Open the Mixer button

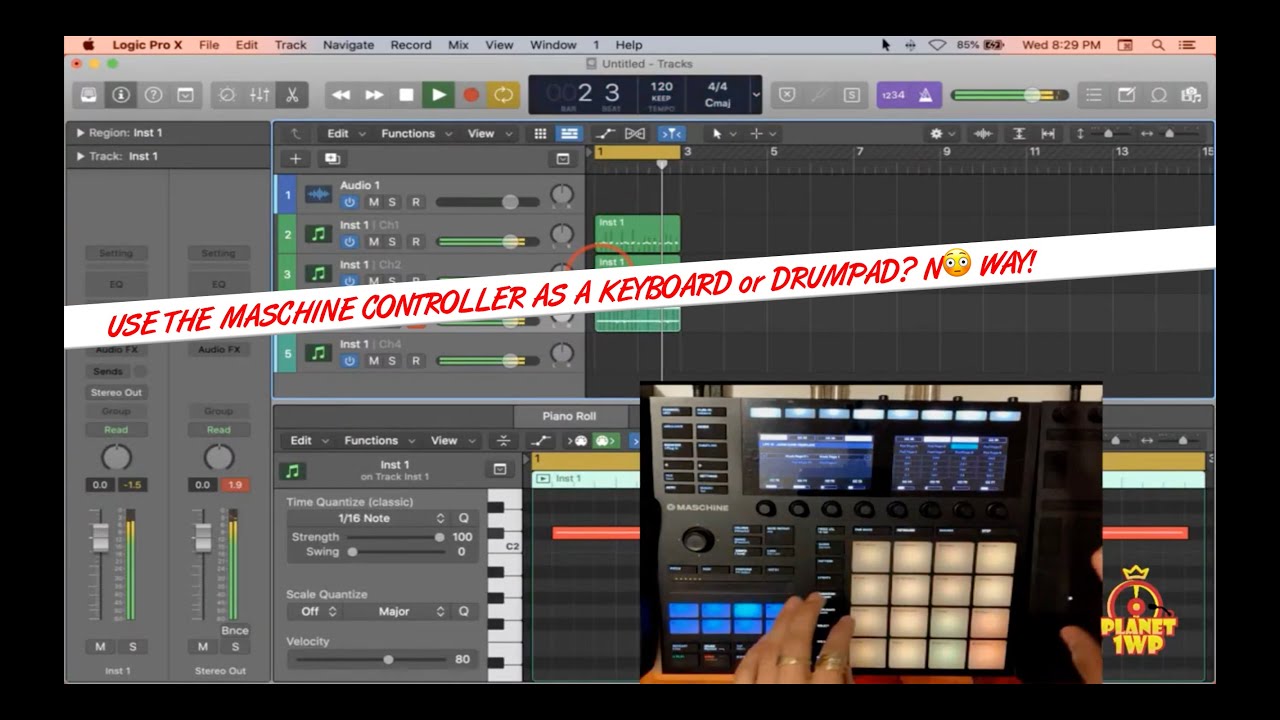[259, 95]
